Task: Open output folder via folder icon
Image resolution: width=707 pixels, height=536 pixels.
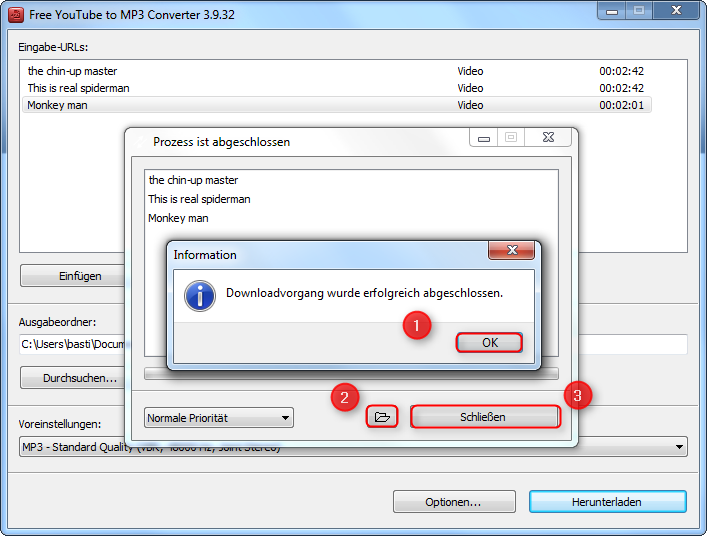Action: click(x=382, y=417)
